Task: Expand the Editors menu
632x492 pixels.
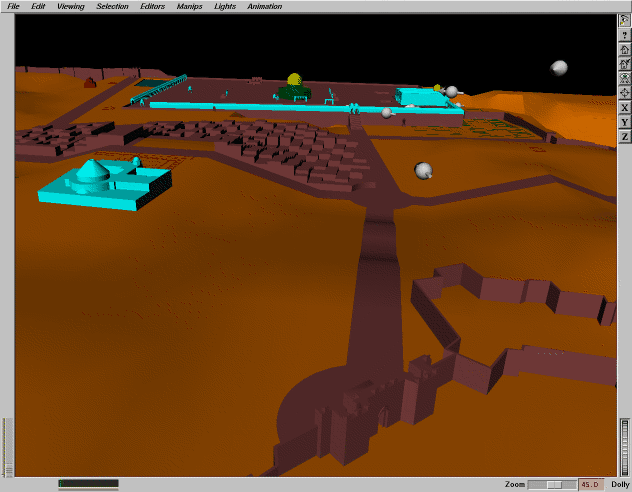Action: point(152,7)
